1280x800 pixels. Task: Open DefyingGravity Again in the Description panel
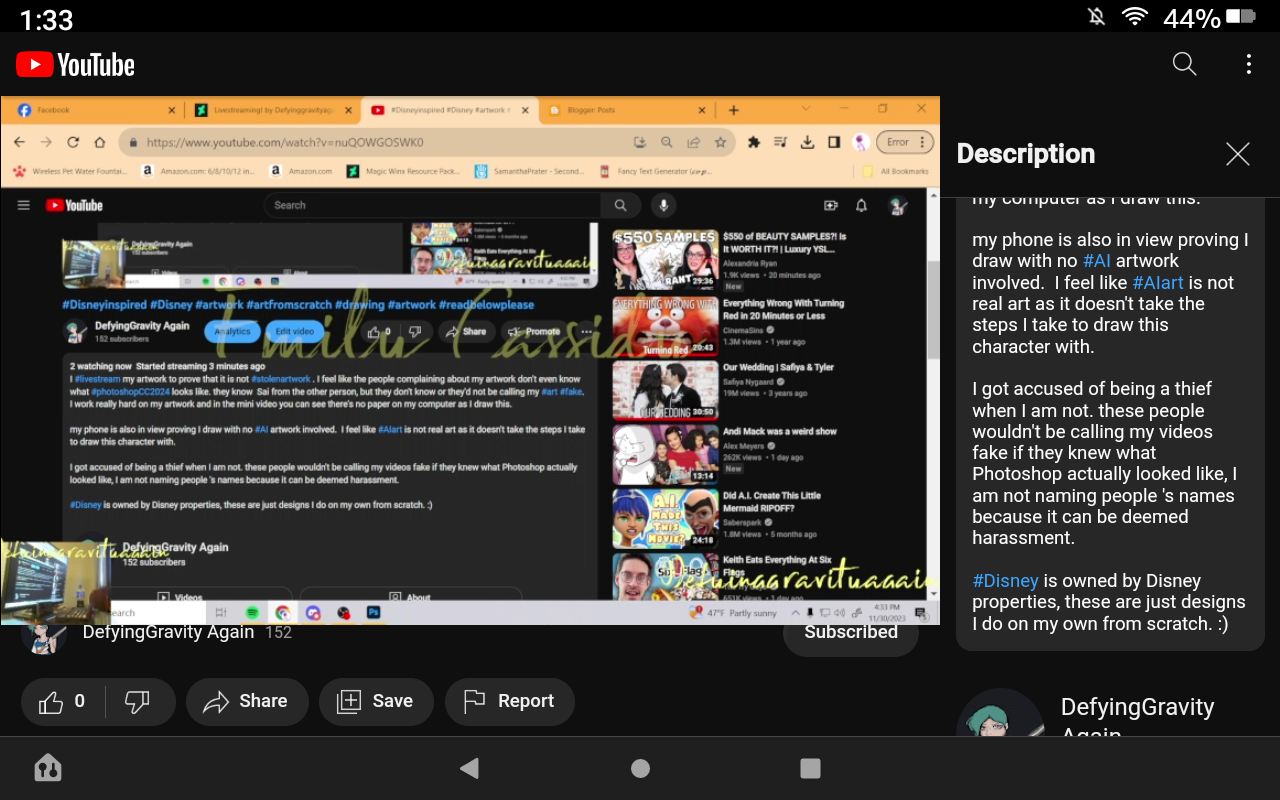point(1137,720)
